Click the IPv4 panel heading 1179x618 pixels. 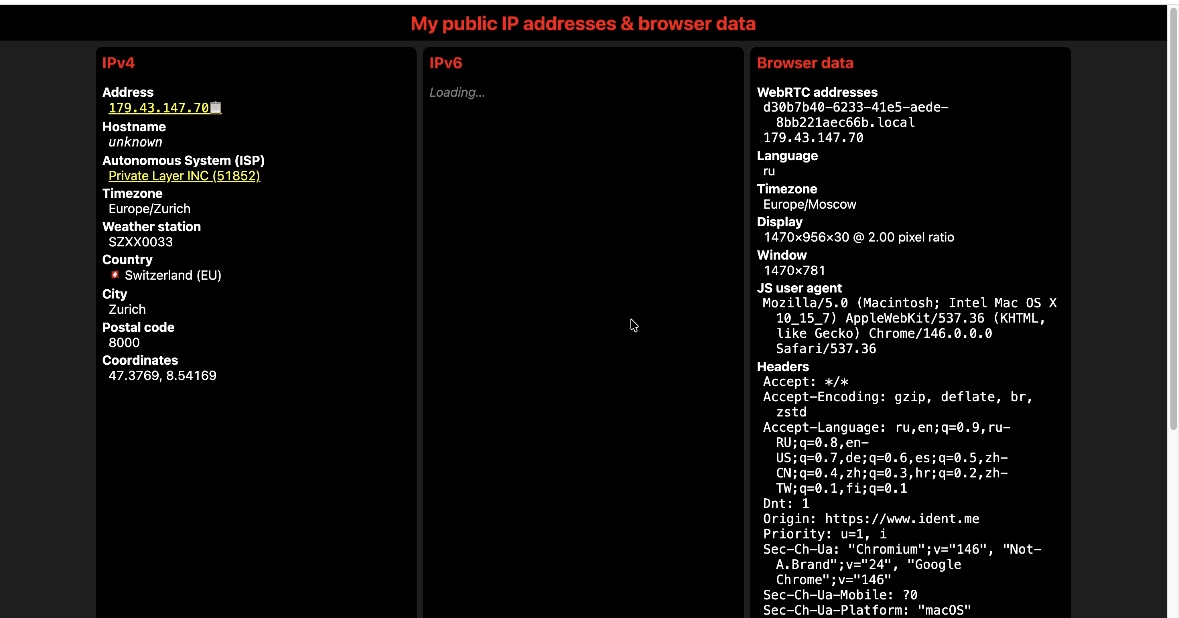[118, 63]
